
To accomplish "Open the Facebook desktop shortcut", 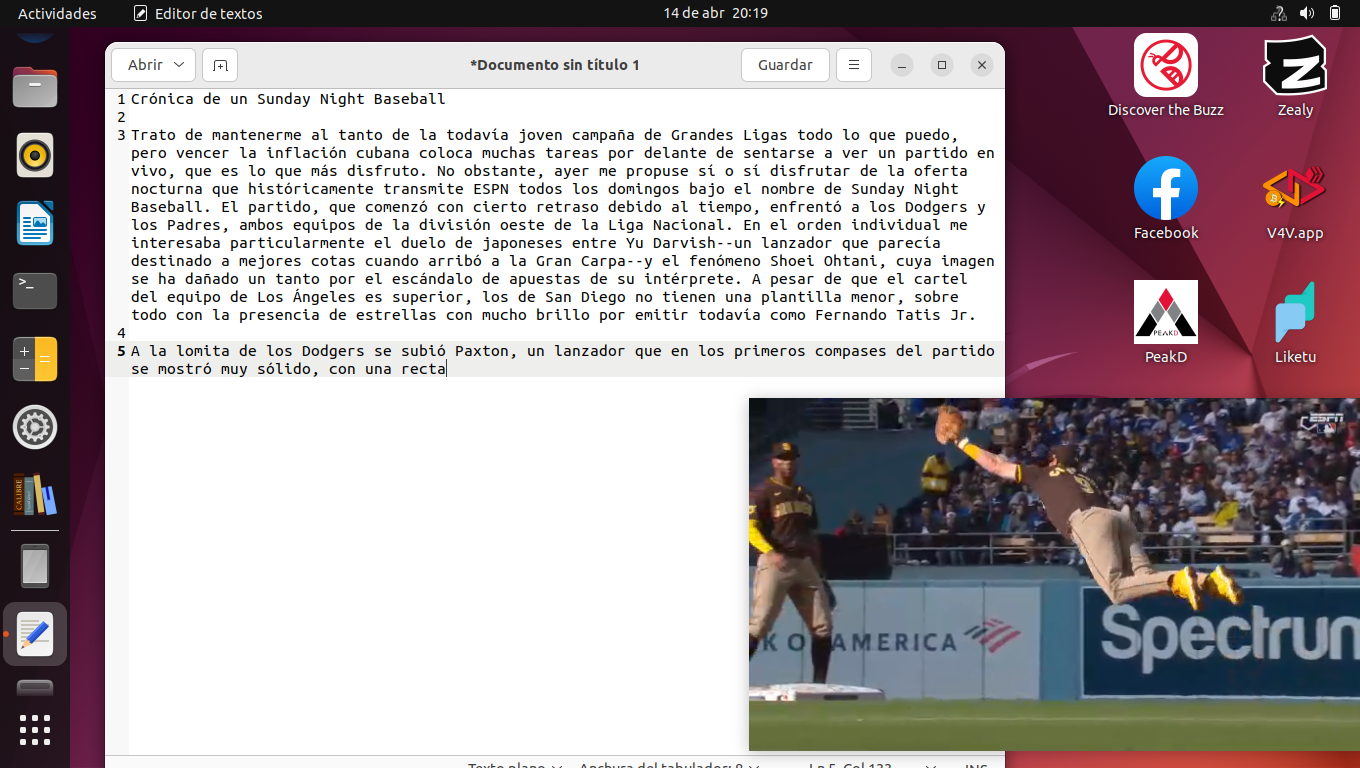I will (x=1166, y=198).
